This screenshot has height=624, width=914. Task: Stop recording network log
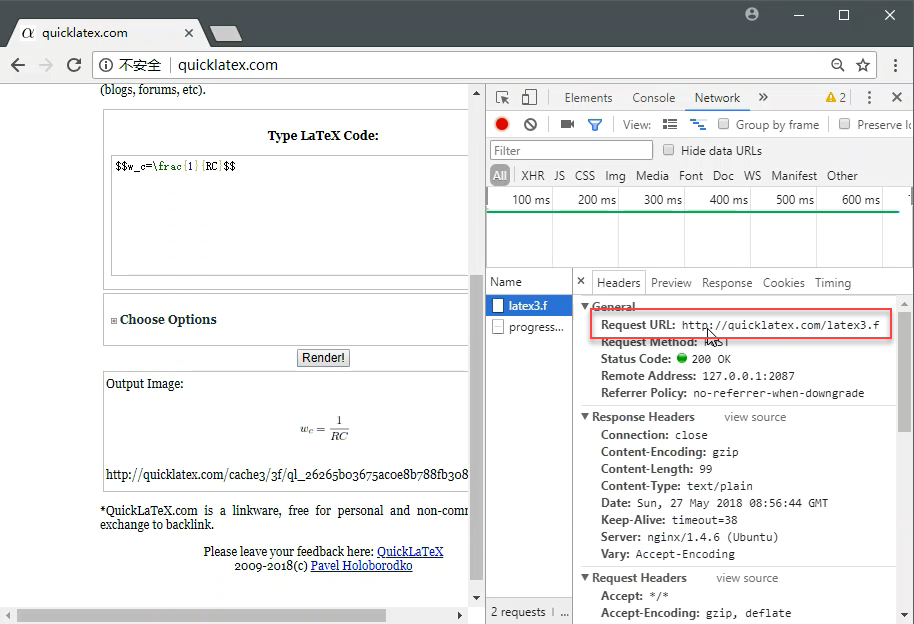tap(502, 124)
